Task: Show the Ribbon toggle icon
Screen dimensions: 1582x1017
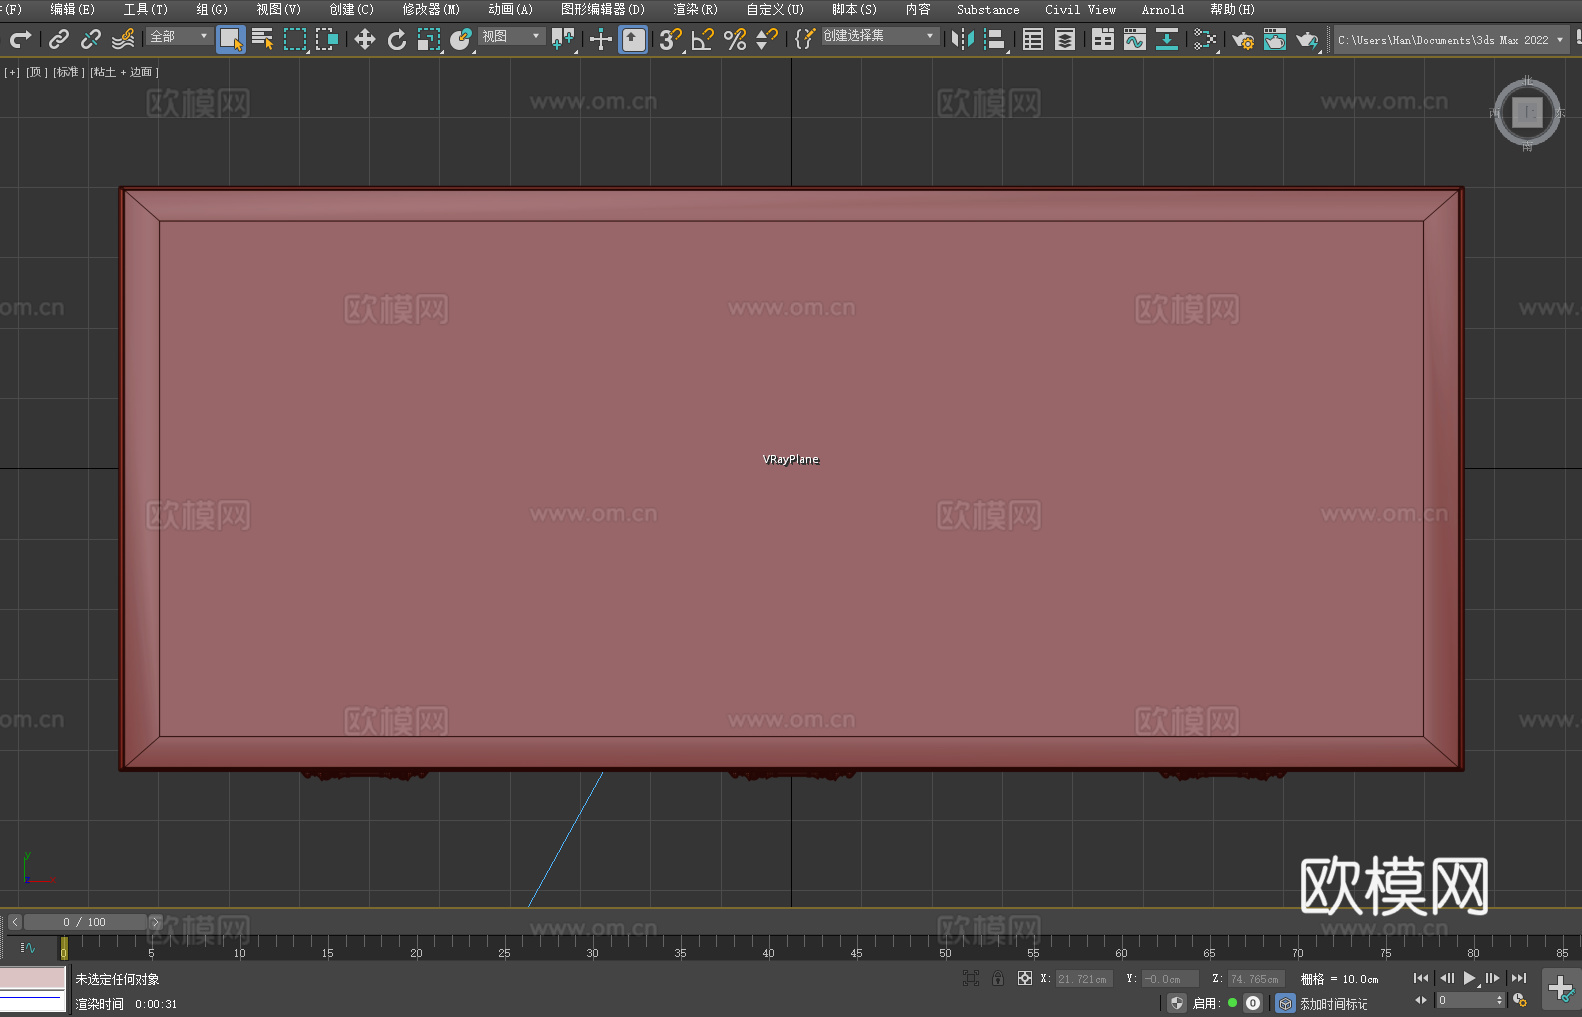Action: coord(1103,39)
